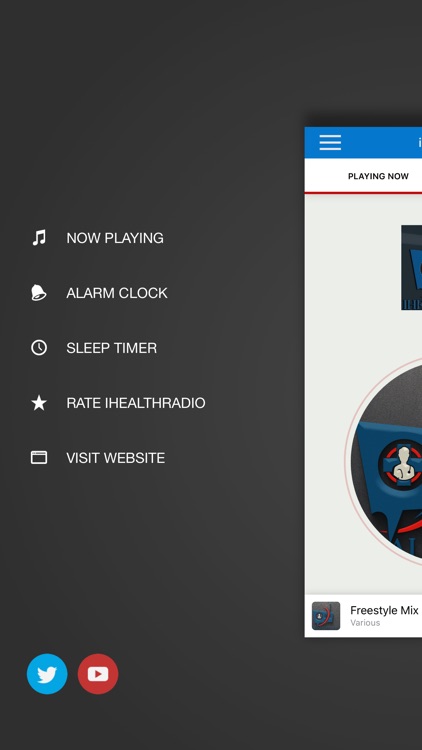
Task: Open the ALARM CLOCK menu entry
Action: 117,293
